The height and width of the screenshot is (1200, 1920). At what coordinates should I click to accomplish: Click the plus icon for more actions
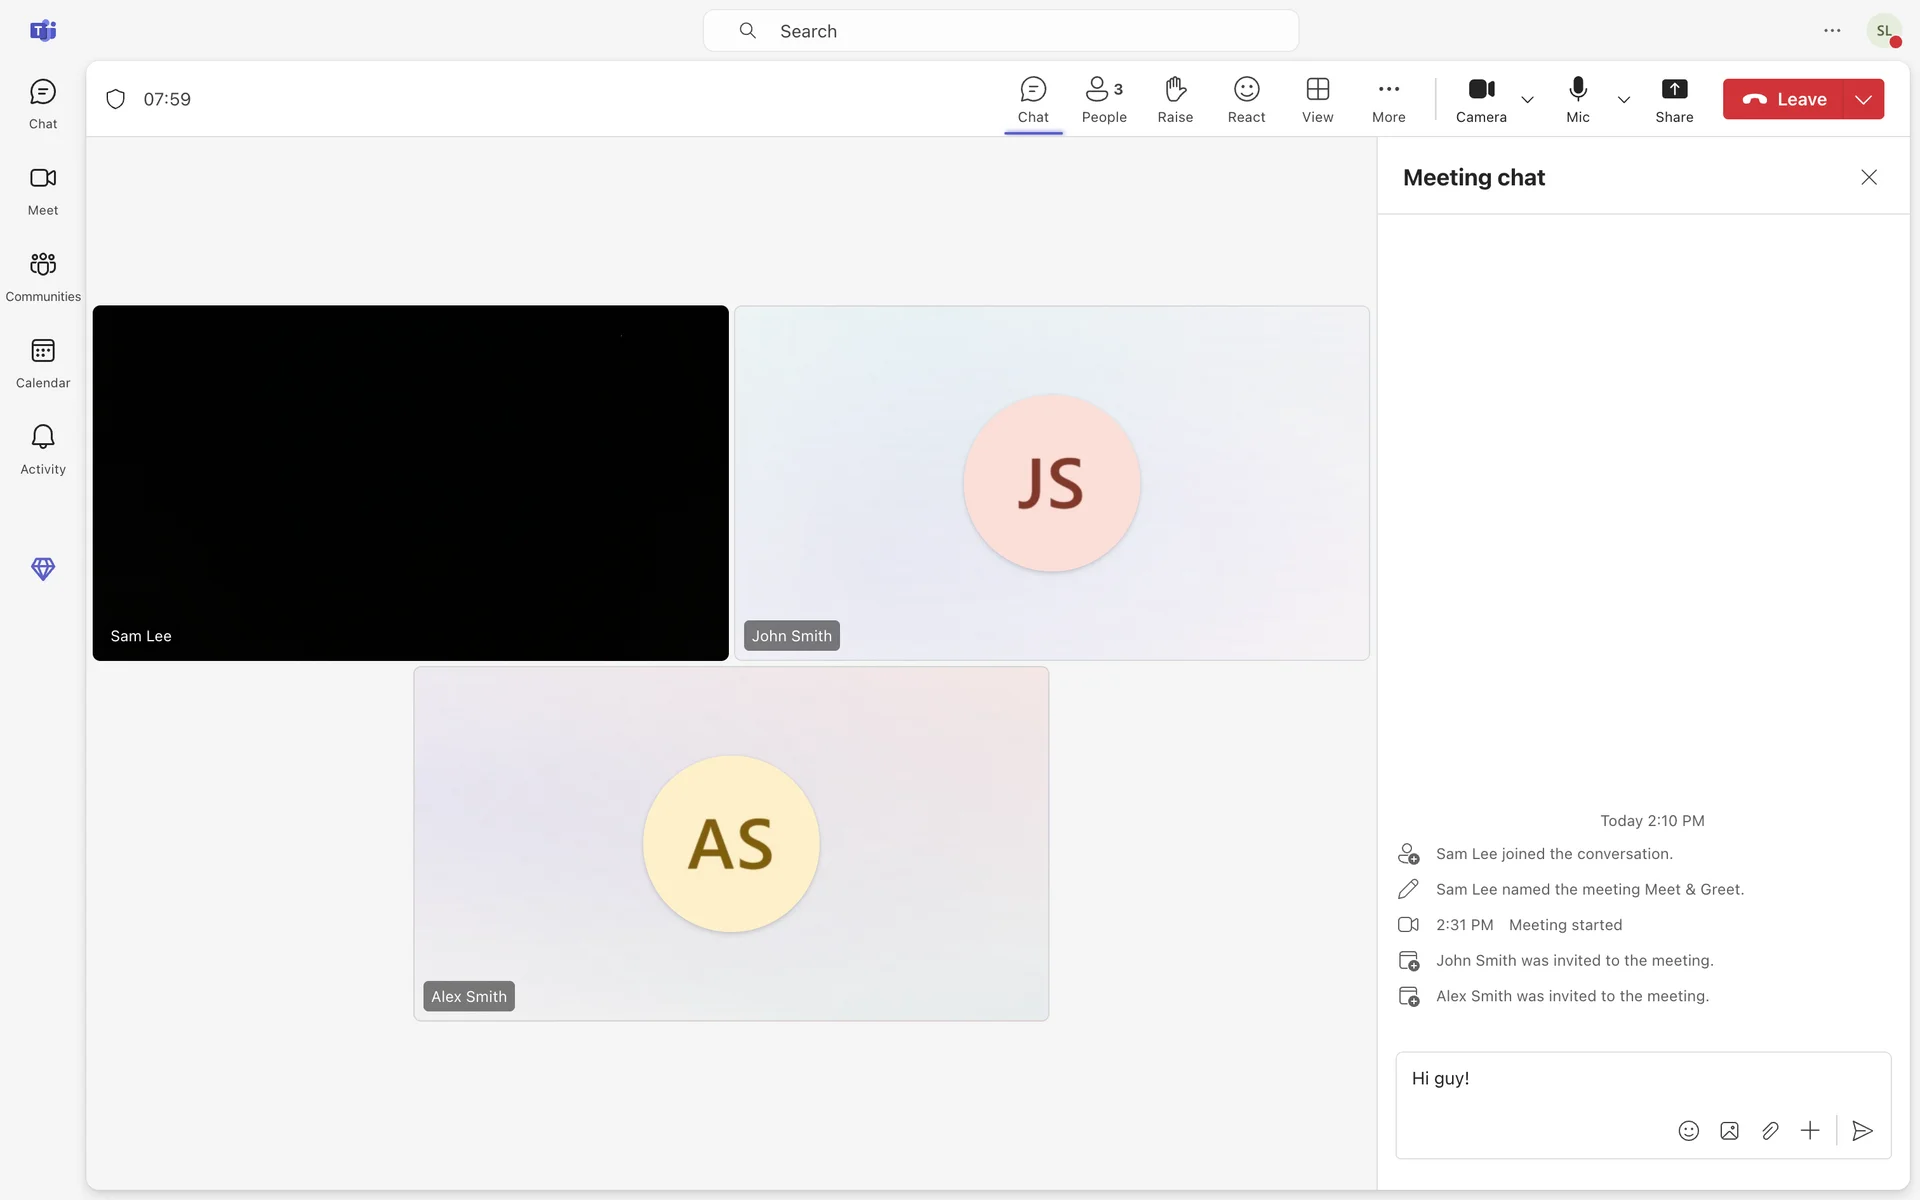point(1810,1131)
